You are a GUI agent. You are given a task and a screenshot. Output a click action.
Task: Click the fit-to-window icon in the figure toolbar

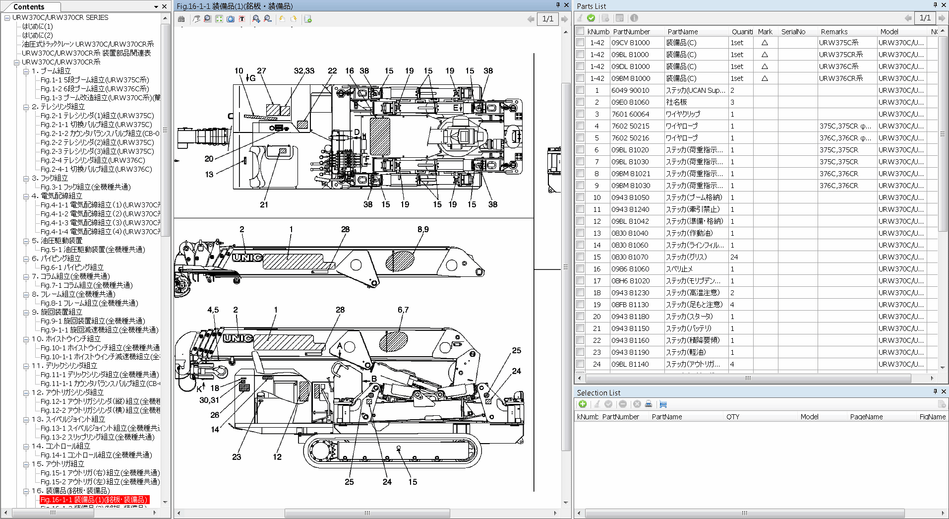tap(218, 19)
